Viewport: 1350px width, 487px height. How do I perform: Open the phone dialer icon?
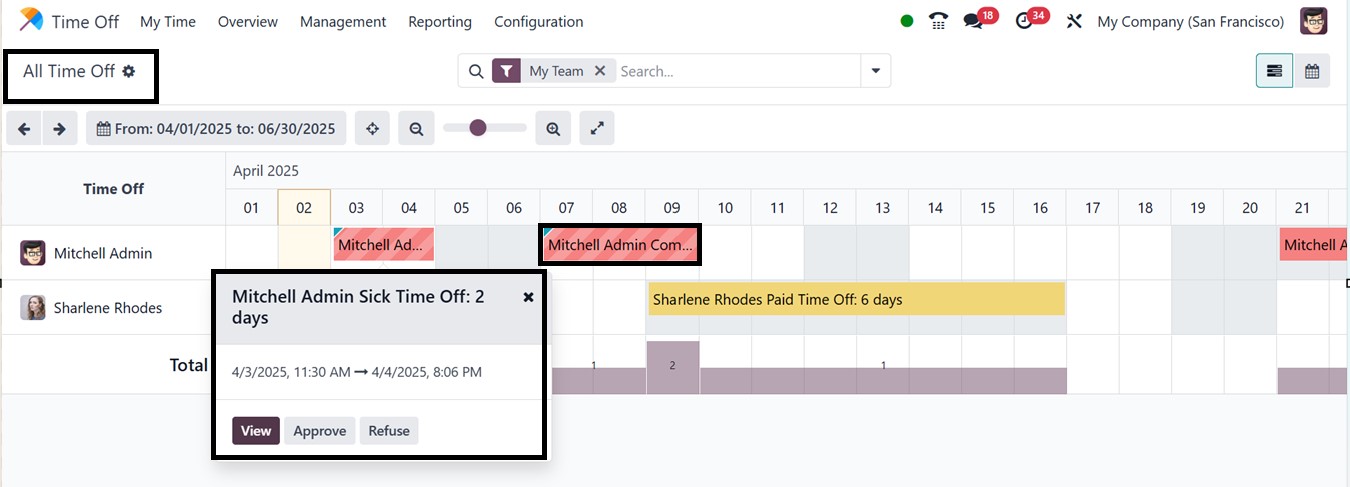coord(938,21)
